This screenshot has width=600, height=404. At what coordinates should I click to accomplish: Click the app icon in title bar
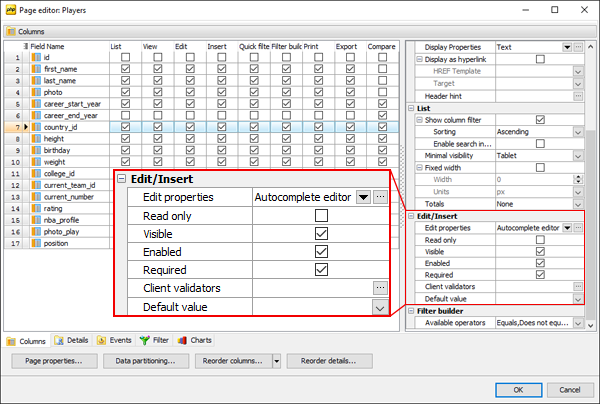11,9
